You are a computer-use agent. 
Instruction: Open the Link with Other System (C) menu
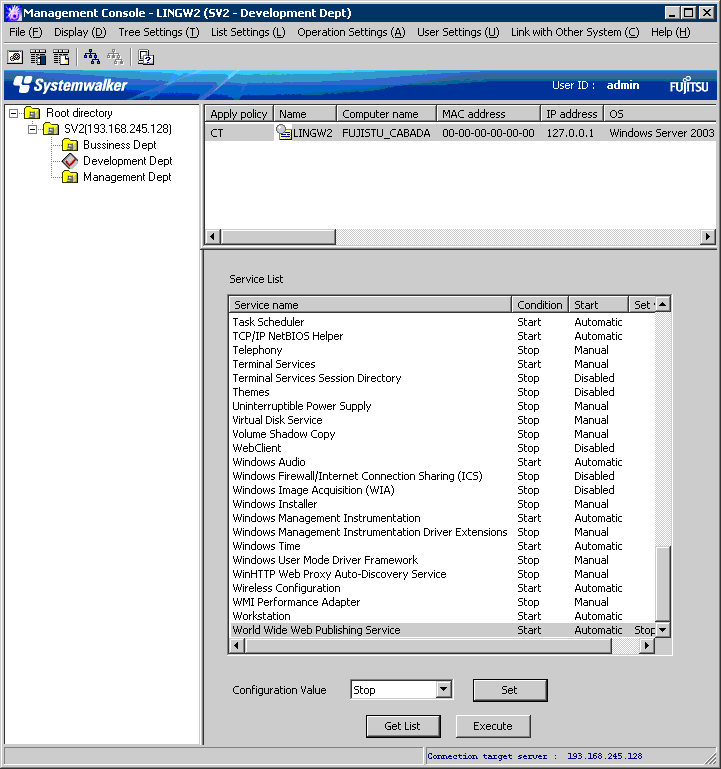click(x=575, y=32)
